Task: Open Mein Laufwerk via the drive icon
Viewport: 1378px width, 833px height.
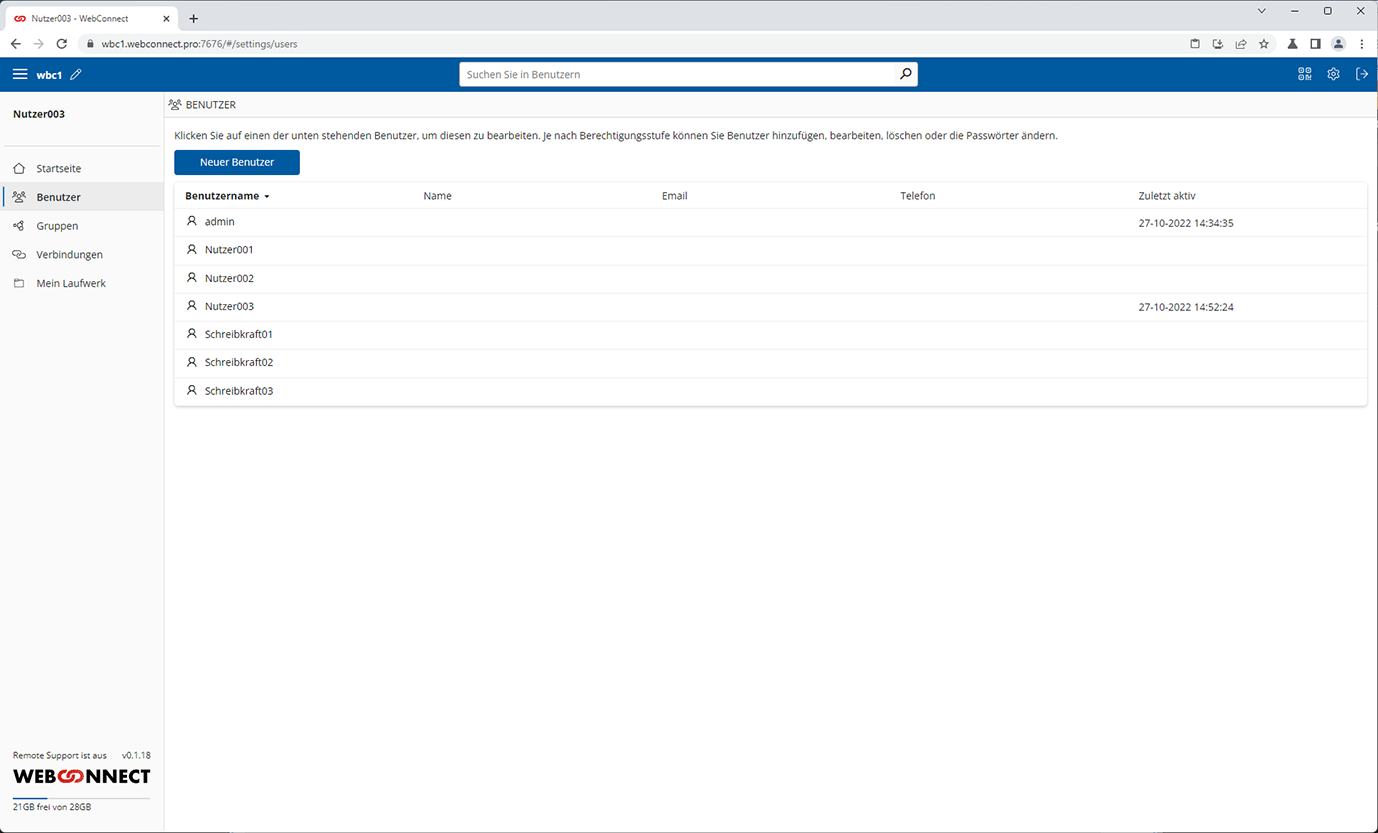Action: [x=18, y=283]
